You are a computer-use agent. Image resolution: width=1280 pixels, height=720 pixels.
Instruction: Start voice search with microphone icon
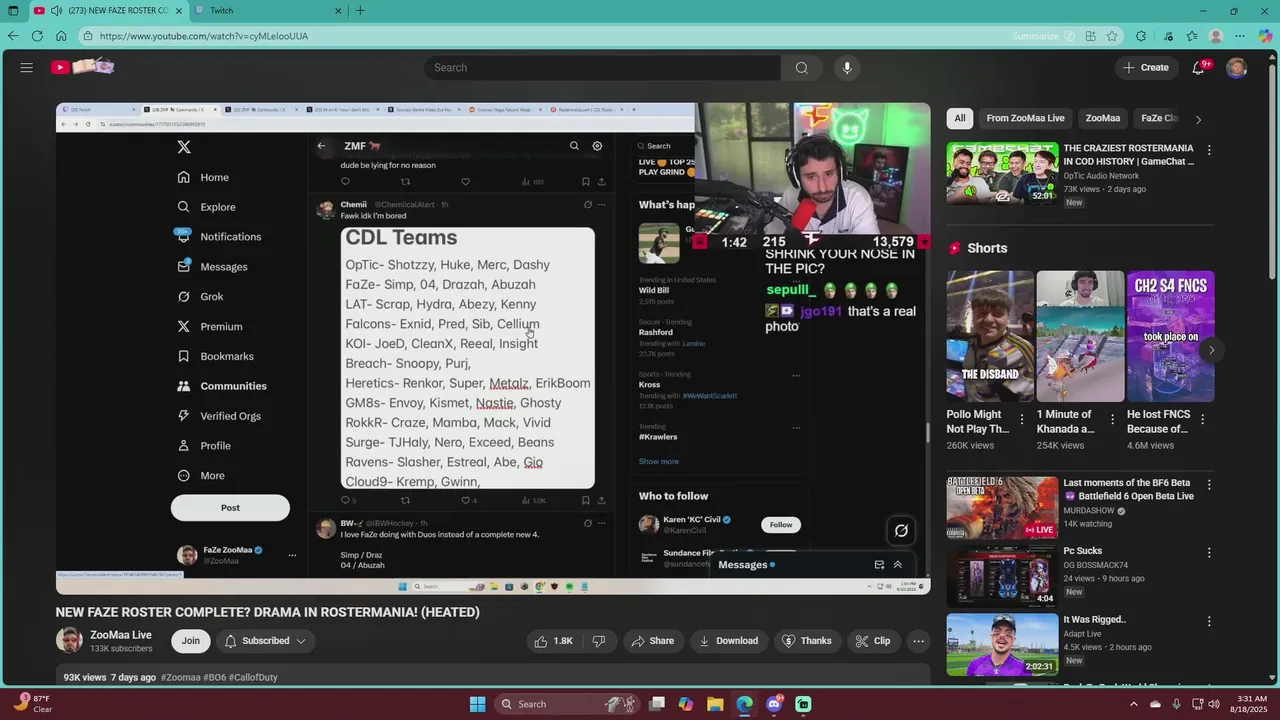point(847,67)
